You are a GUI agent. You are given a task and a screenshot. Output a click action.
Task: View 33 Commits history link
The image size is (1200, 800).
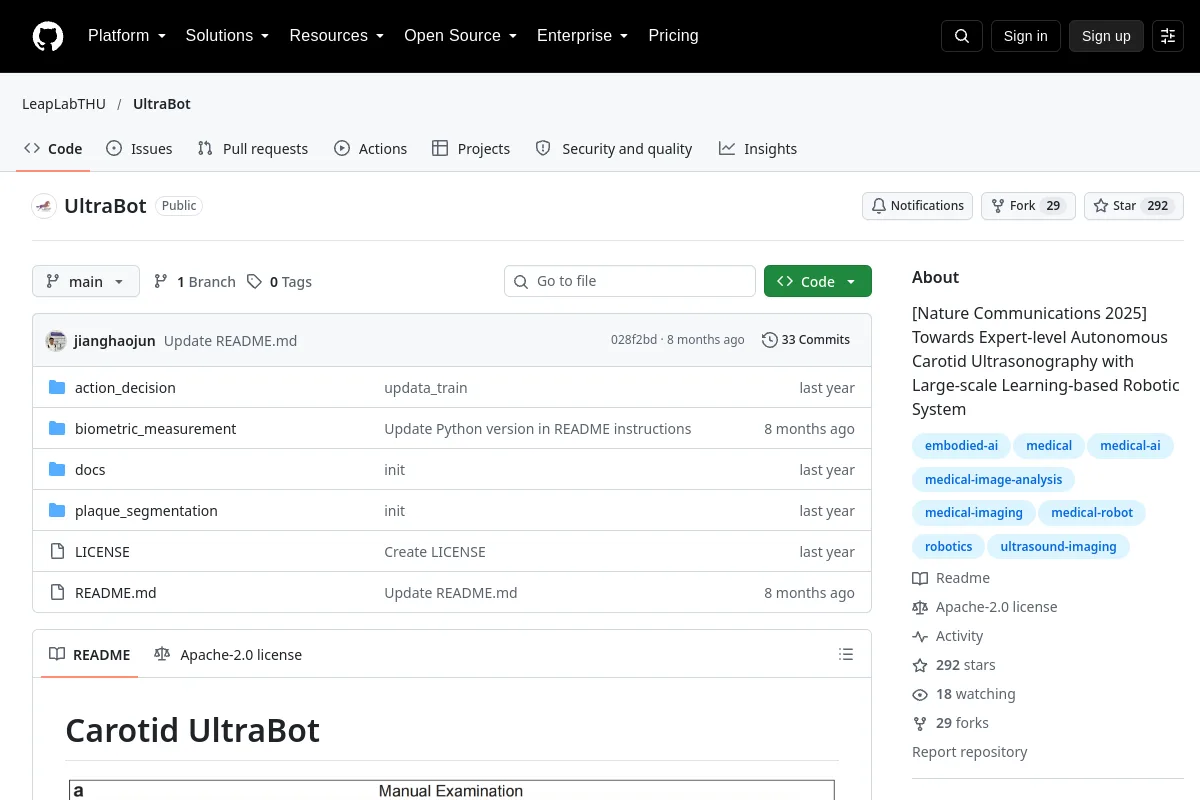(806, 340)
